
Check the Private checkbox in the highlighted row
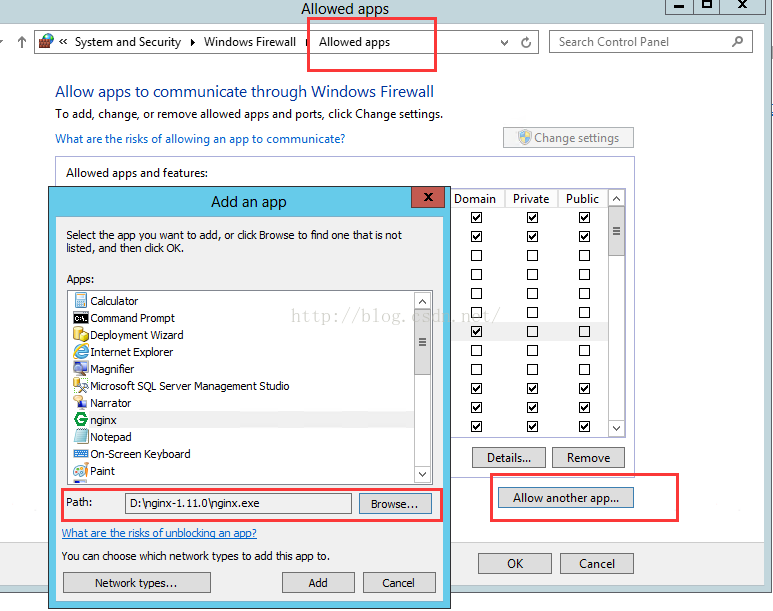[532, 331]
